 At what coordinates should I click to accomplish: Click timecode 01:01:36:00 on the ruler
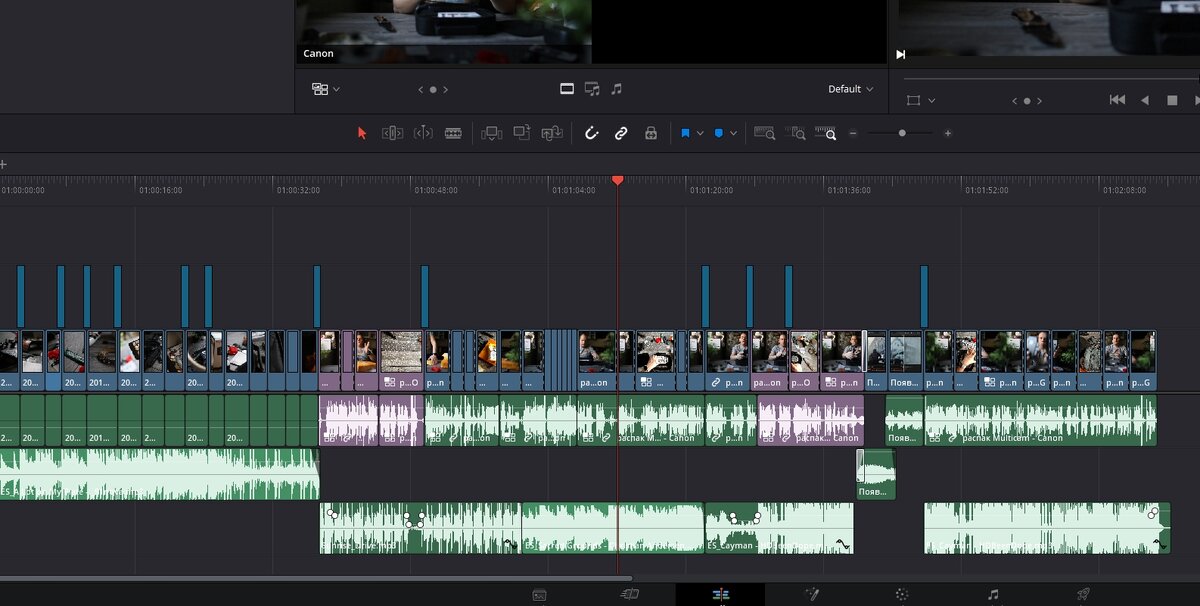coord(849,189)
